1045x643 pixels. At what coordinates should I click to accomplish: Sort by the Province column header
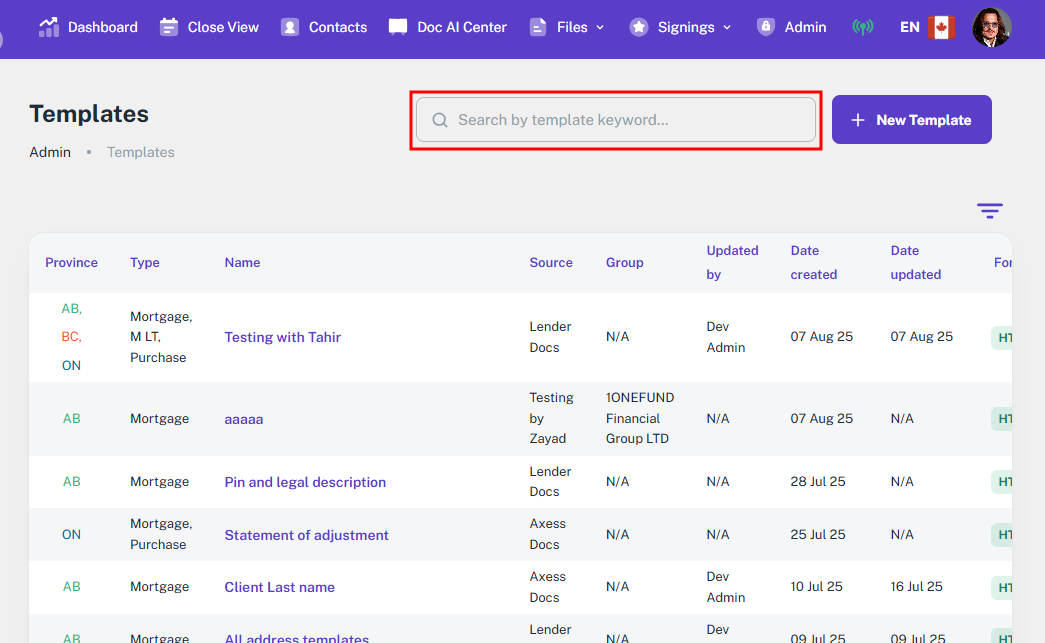click(71, 262)
